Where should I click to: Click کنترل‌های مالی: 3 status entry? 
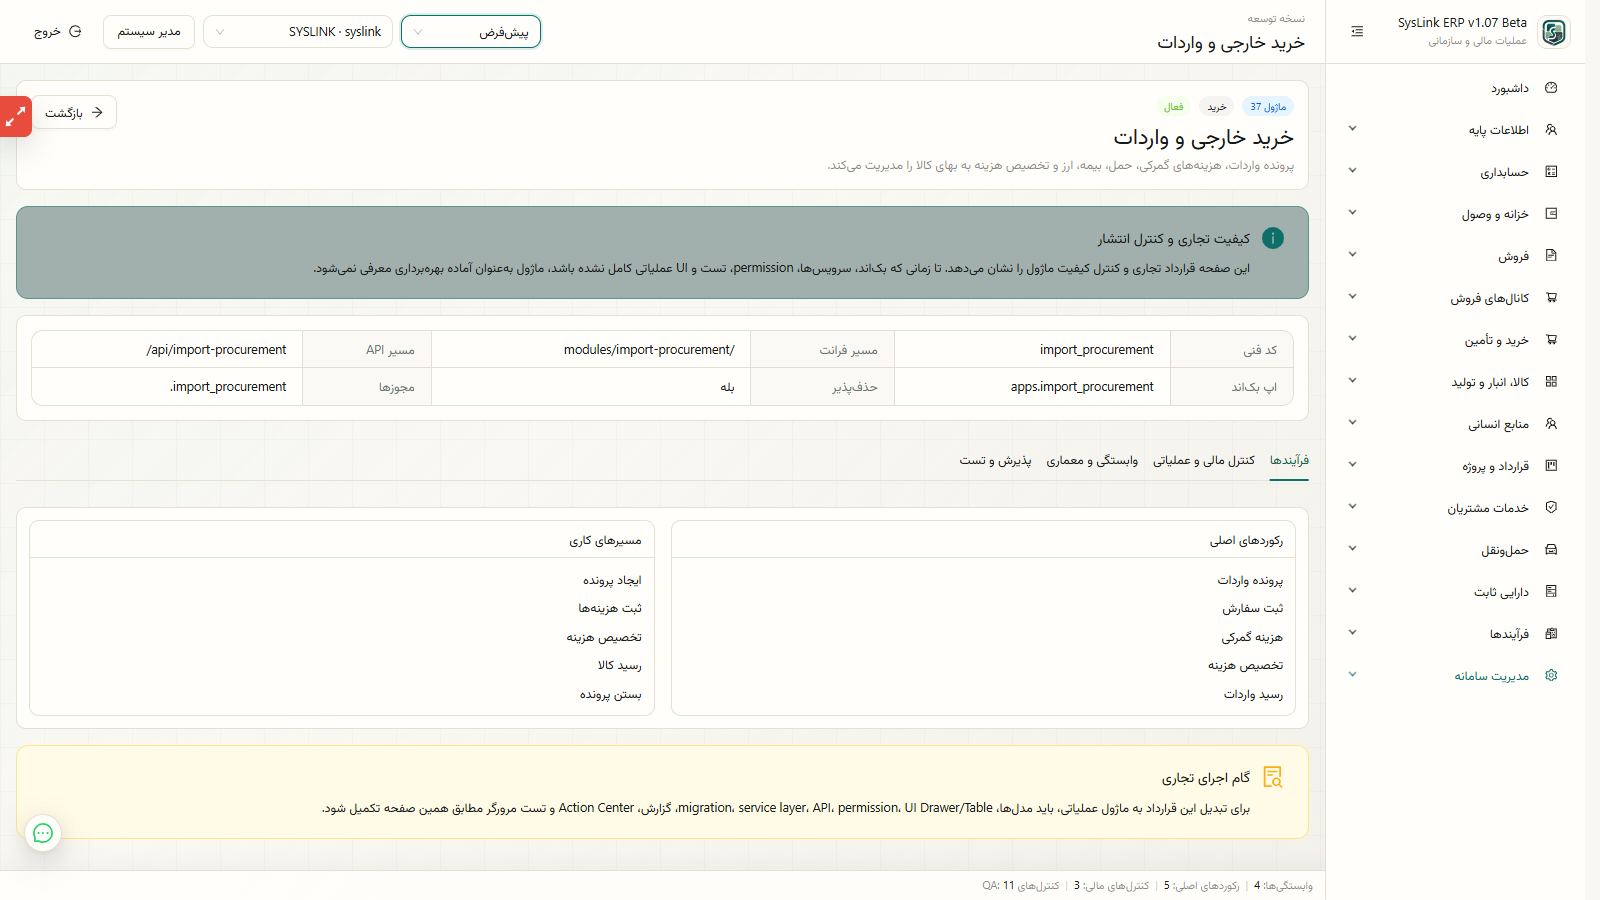pos(1111,886)
